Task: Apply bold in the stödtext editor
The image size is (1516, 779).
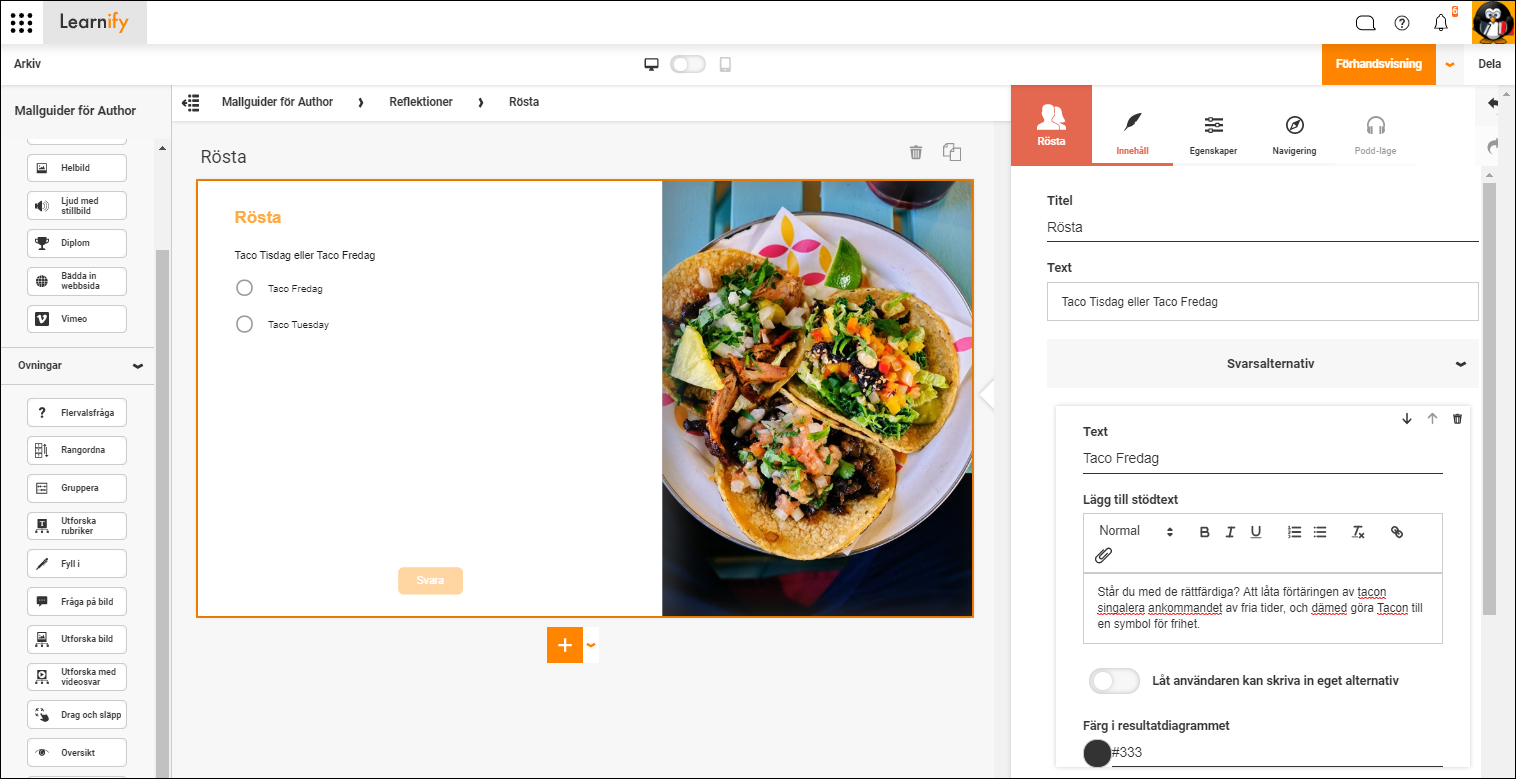Action: [1204, 532]
